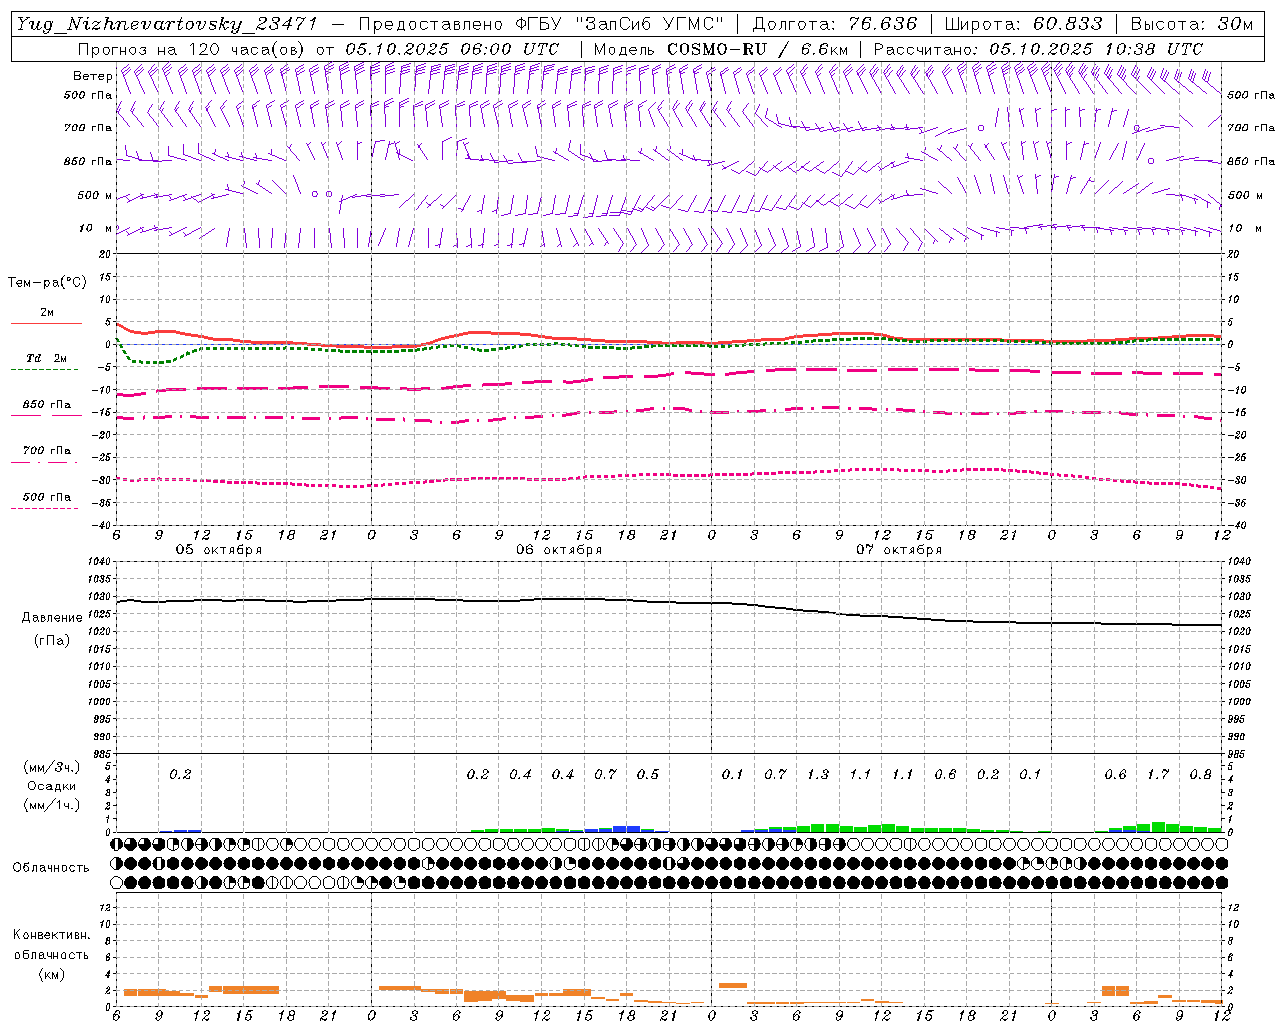Screen dimensions: 1280x1024
Task: Click the Td 2м dew point legend label
Action: tap(46, 358)
